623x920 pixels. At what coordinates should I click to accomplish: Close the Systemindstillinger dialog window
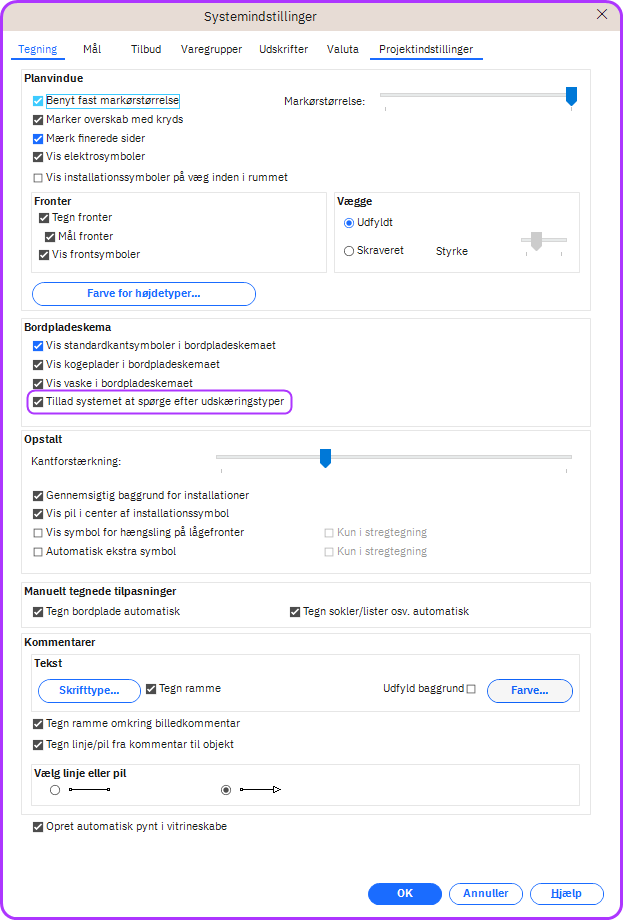coord(602,15)
